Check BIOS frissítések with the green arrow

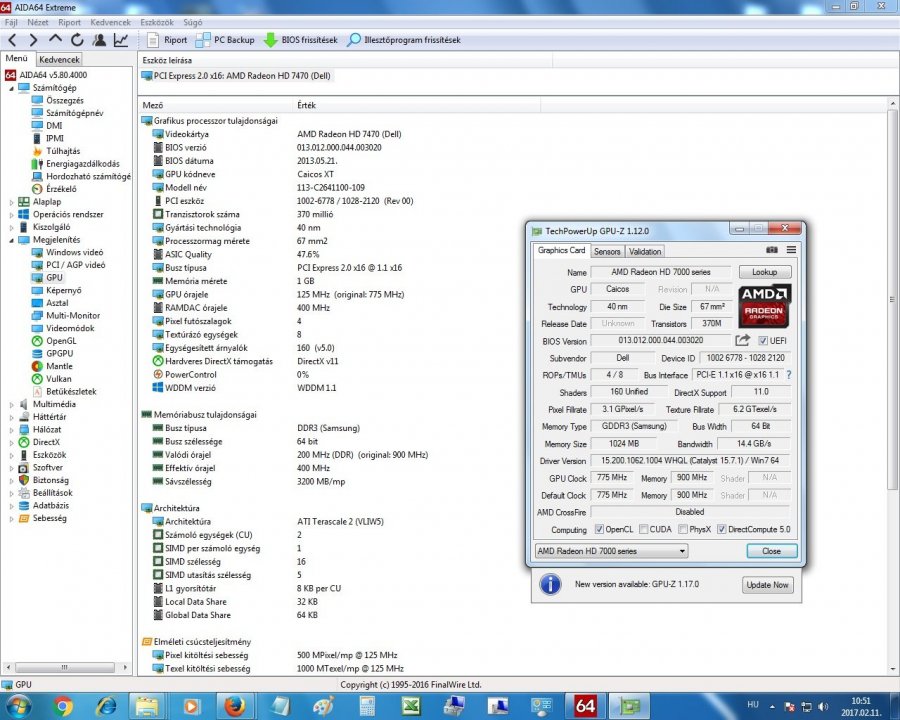tap(300, 40)
